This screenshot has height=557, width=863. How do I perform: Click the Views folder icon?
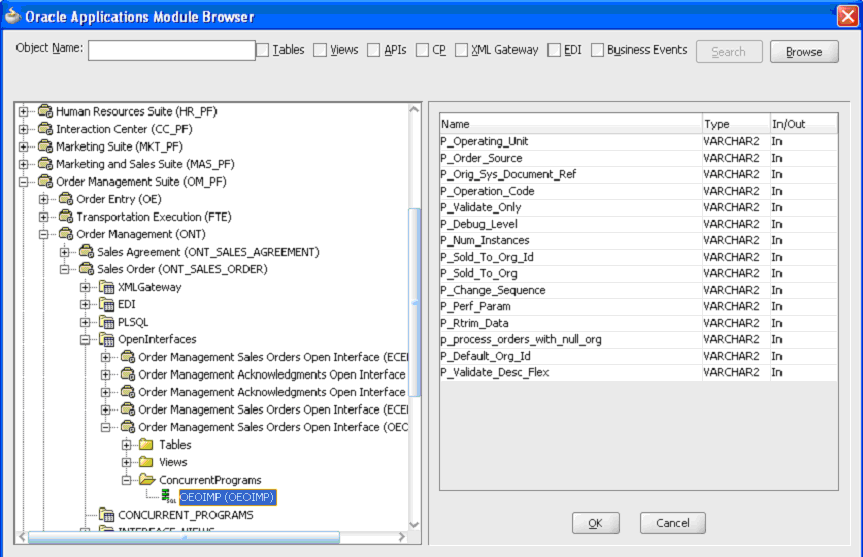coord(146,462)
